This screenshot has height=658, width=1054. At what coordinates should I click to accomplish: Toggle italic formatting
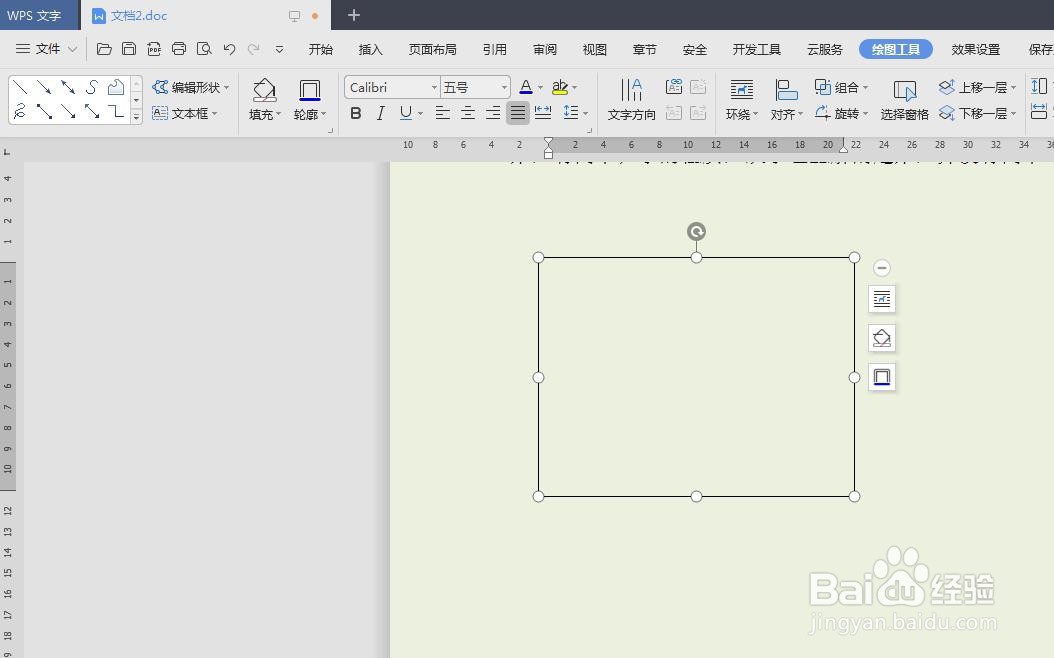pyautogui.click(x=380, y=114)
